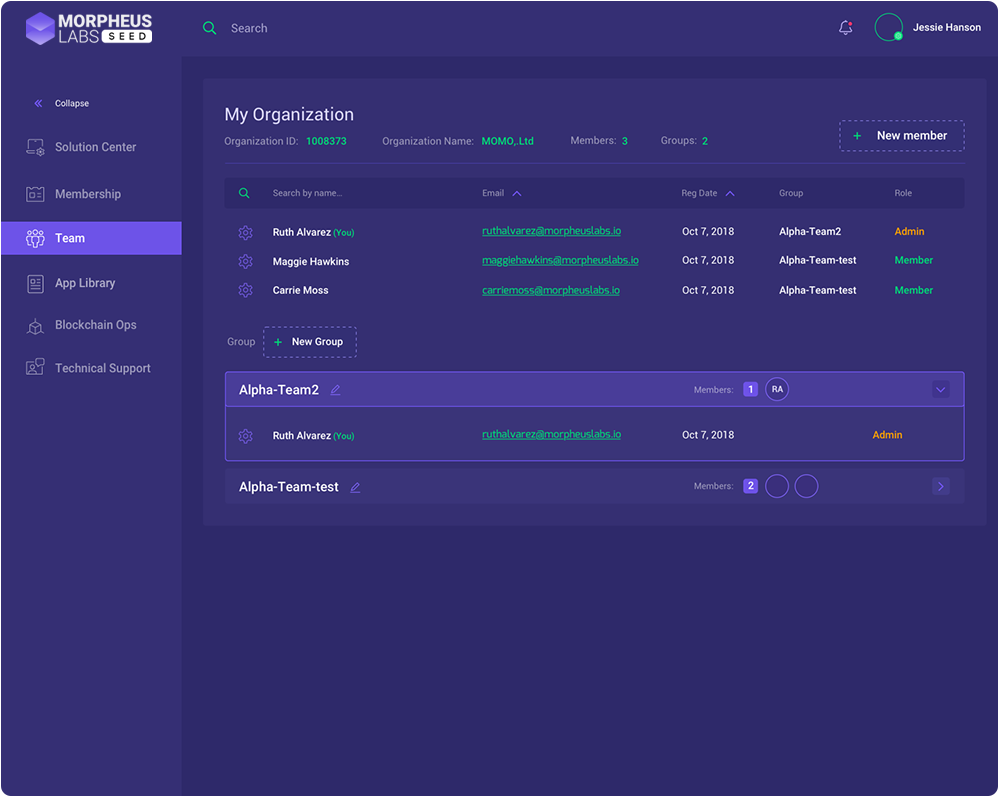Click the top bar search magnifier icon
1000x800 pixels.
click(x=209, y=28)
